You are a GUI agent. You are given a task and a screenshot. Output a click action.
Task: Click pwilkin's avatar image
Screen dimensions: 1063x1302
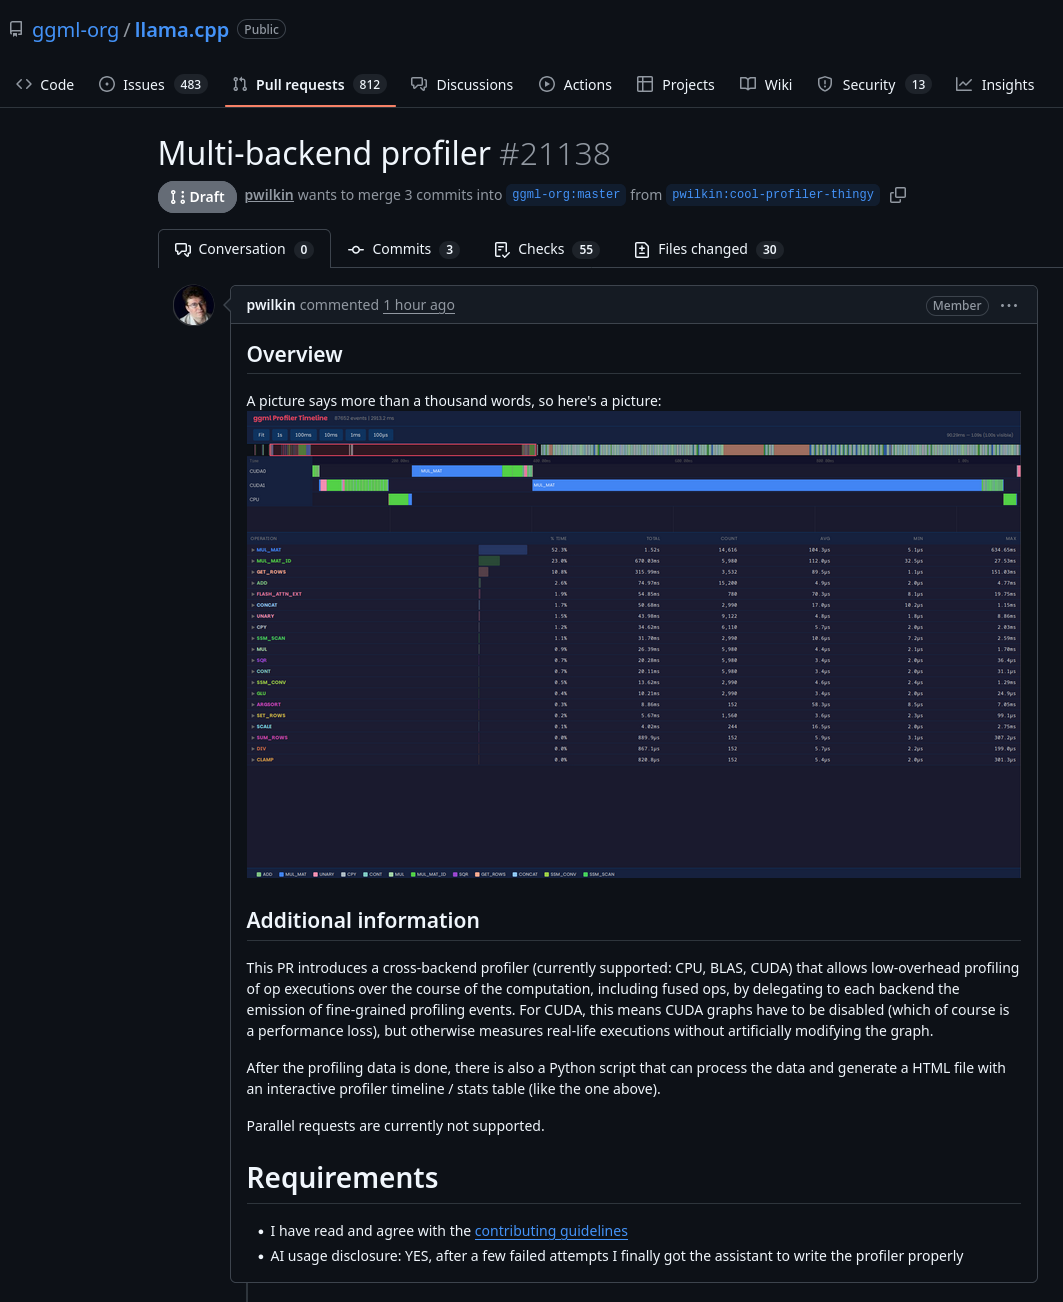pyautogui.click(x=194, y=305)
